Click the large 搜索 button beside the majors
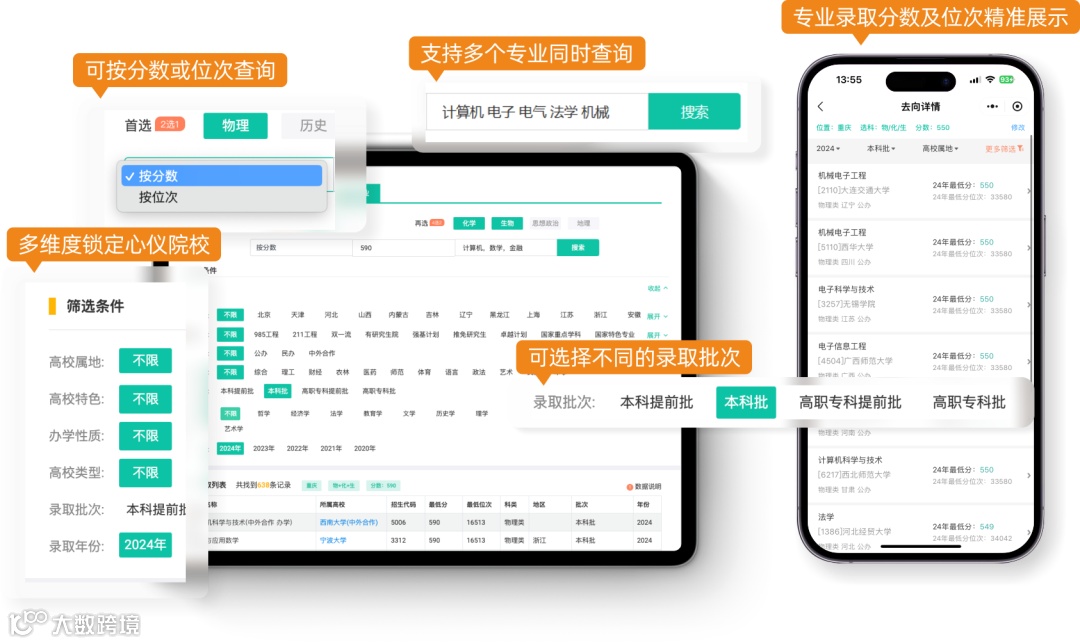 (694, 112)
